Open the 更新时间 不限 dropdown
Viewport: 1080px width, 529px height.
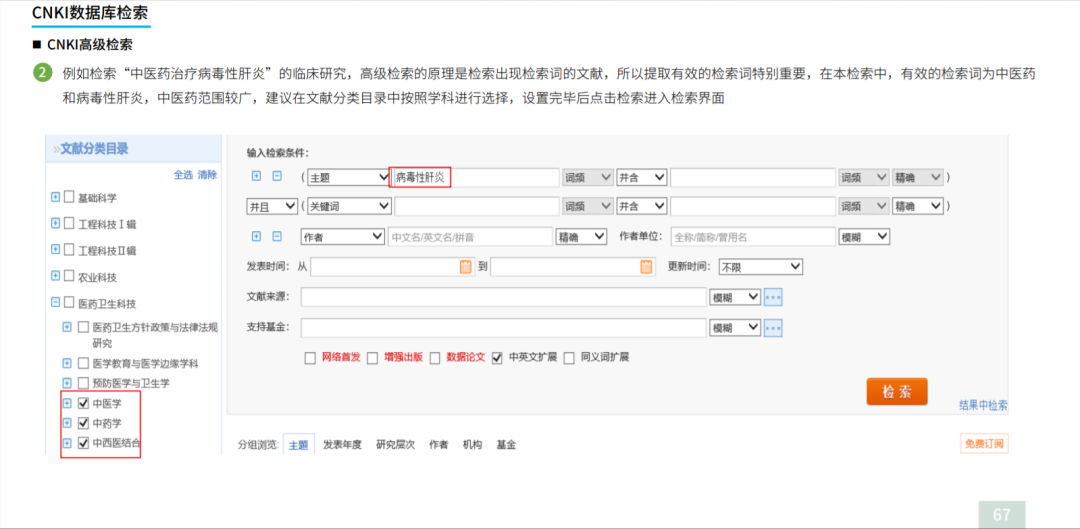761,267
